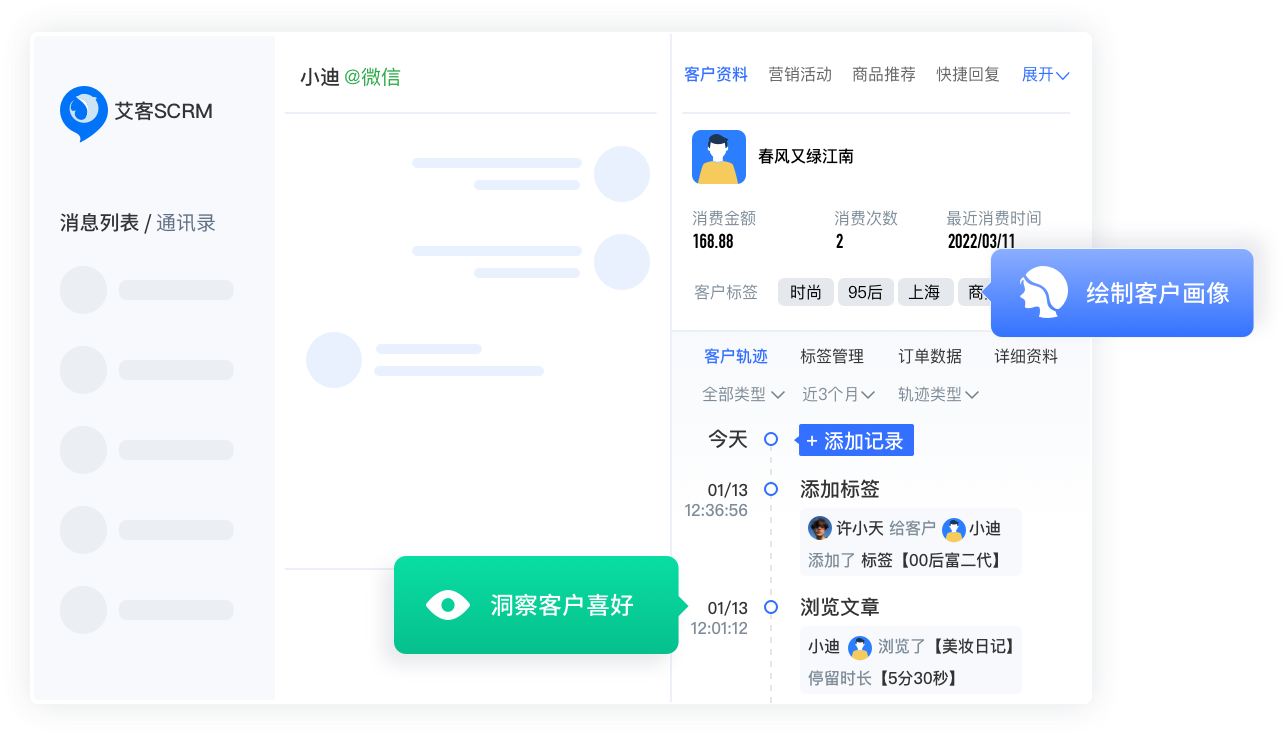This screenshot has width=1286, height=736.
Task: Click the eye icon on 洞察客户喜好
Action: coord(447,605)
